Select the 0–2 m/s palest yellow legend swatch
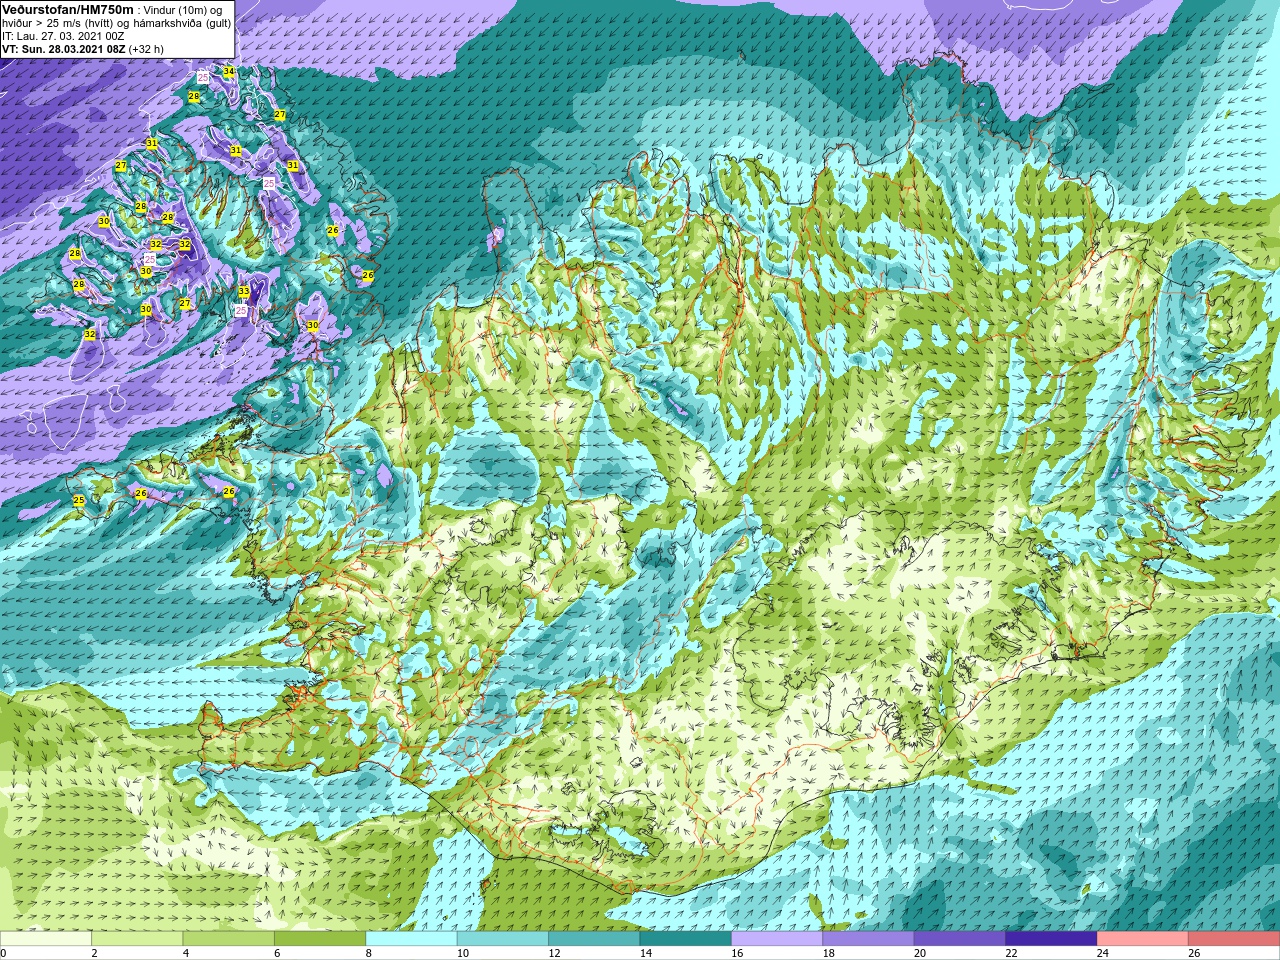This screenshot has height=960, width=1280. pyautogui.click(x=46, y=939)
